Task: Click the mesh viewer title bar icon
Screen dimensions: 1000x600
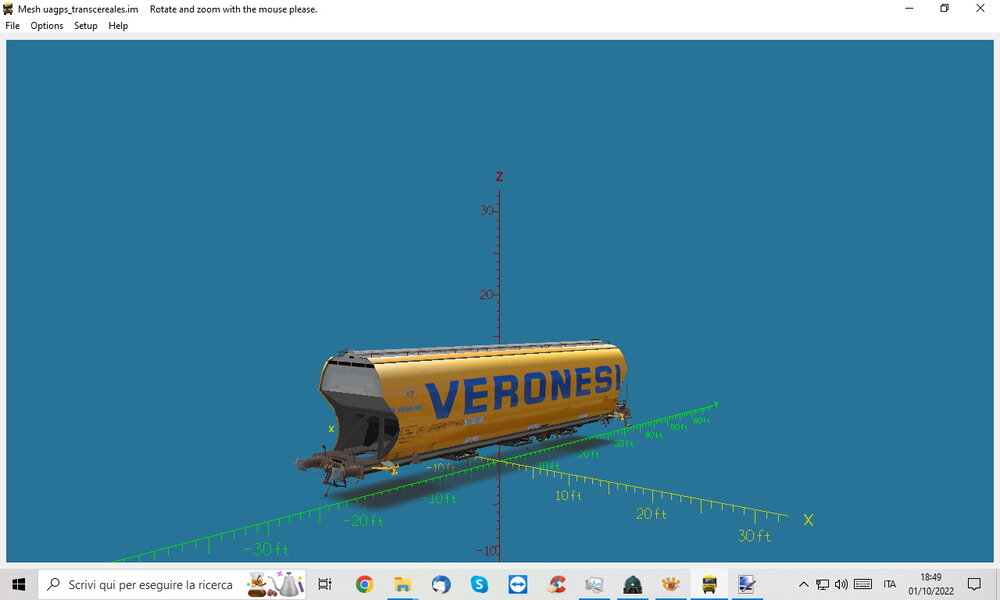Action: tap(8, 9)
